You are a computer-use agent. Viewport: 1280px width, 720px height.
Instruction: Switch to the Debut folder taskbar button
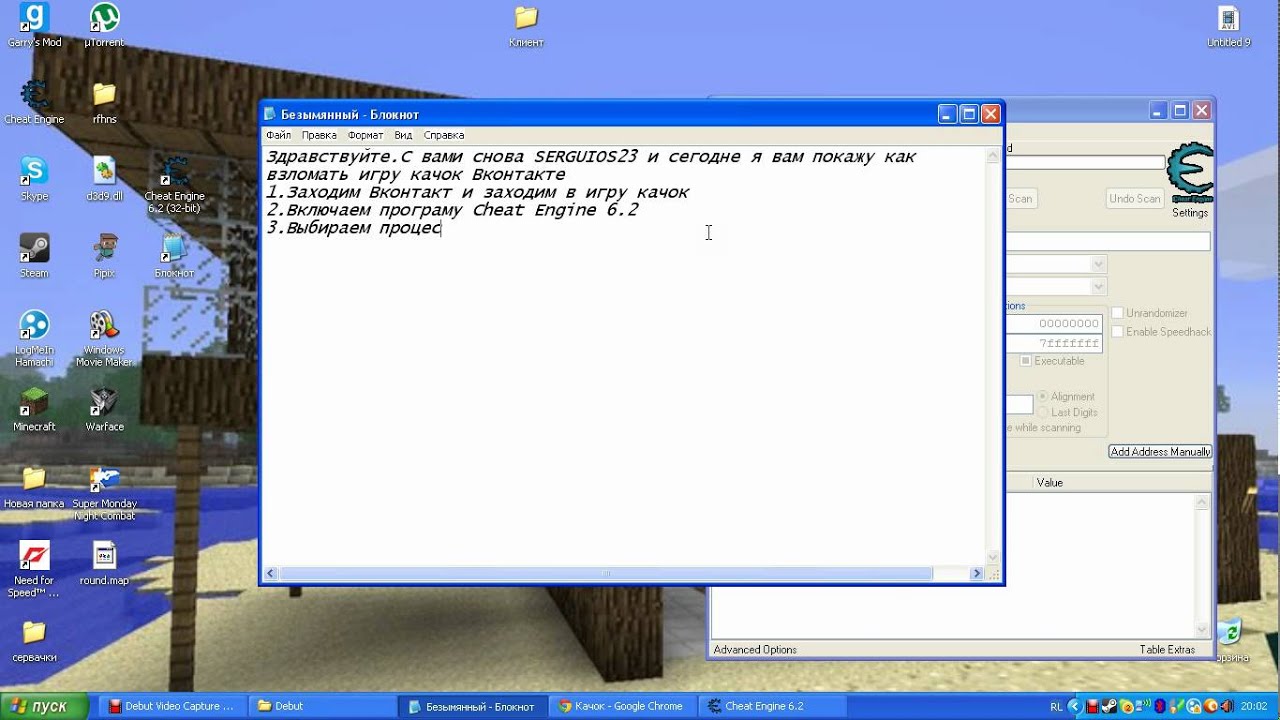tap(321, 706)
